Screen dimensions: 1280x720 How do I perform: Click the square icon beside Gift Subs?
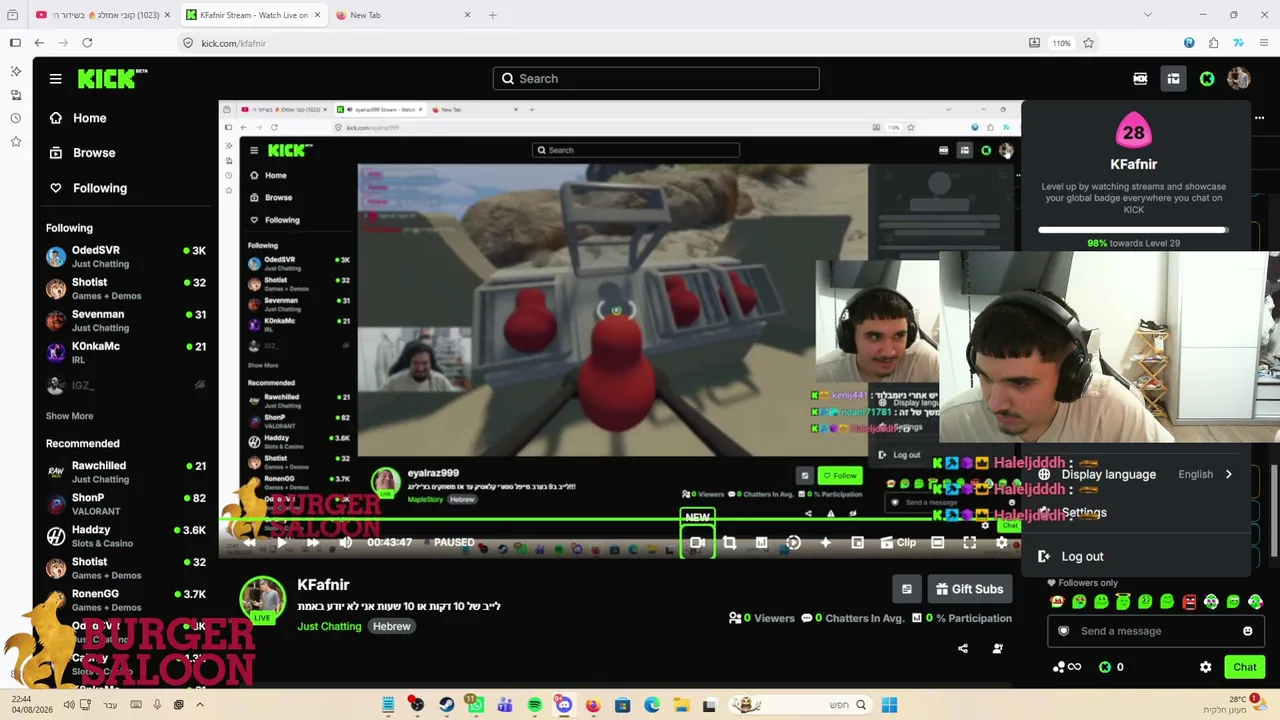click(907, 589)
